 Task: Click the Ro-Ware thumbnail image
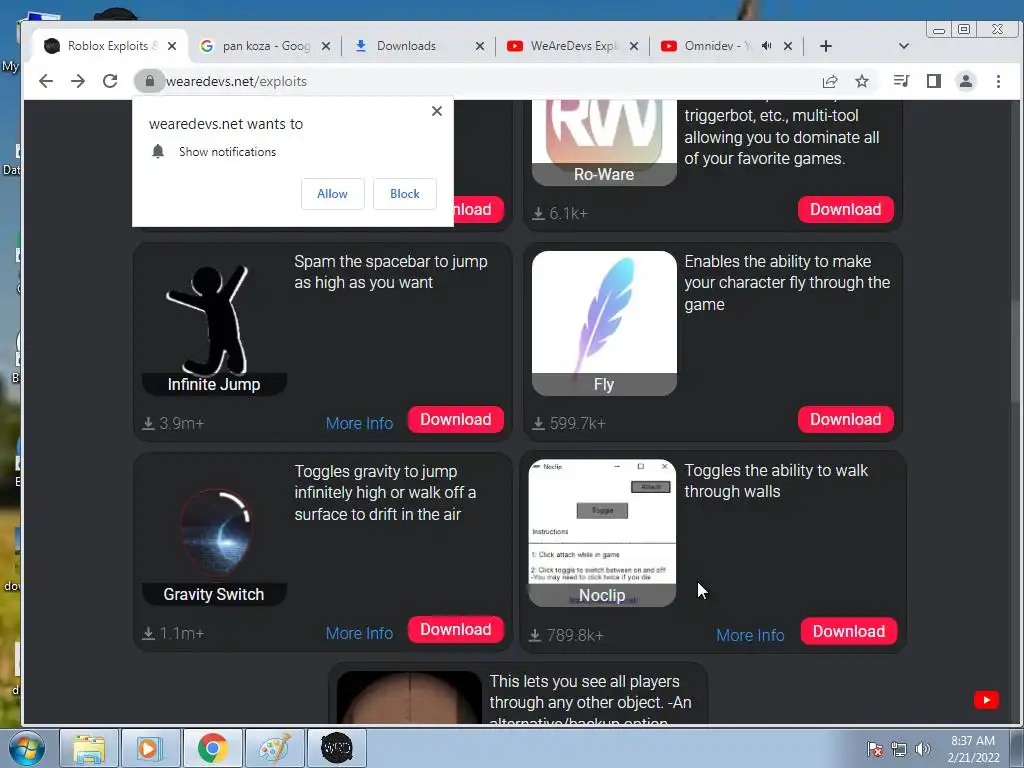[604, 142]
